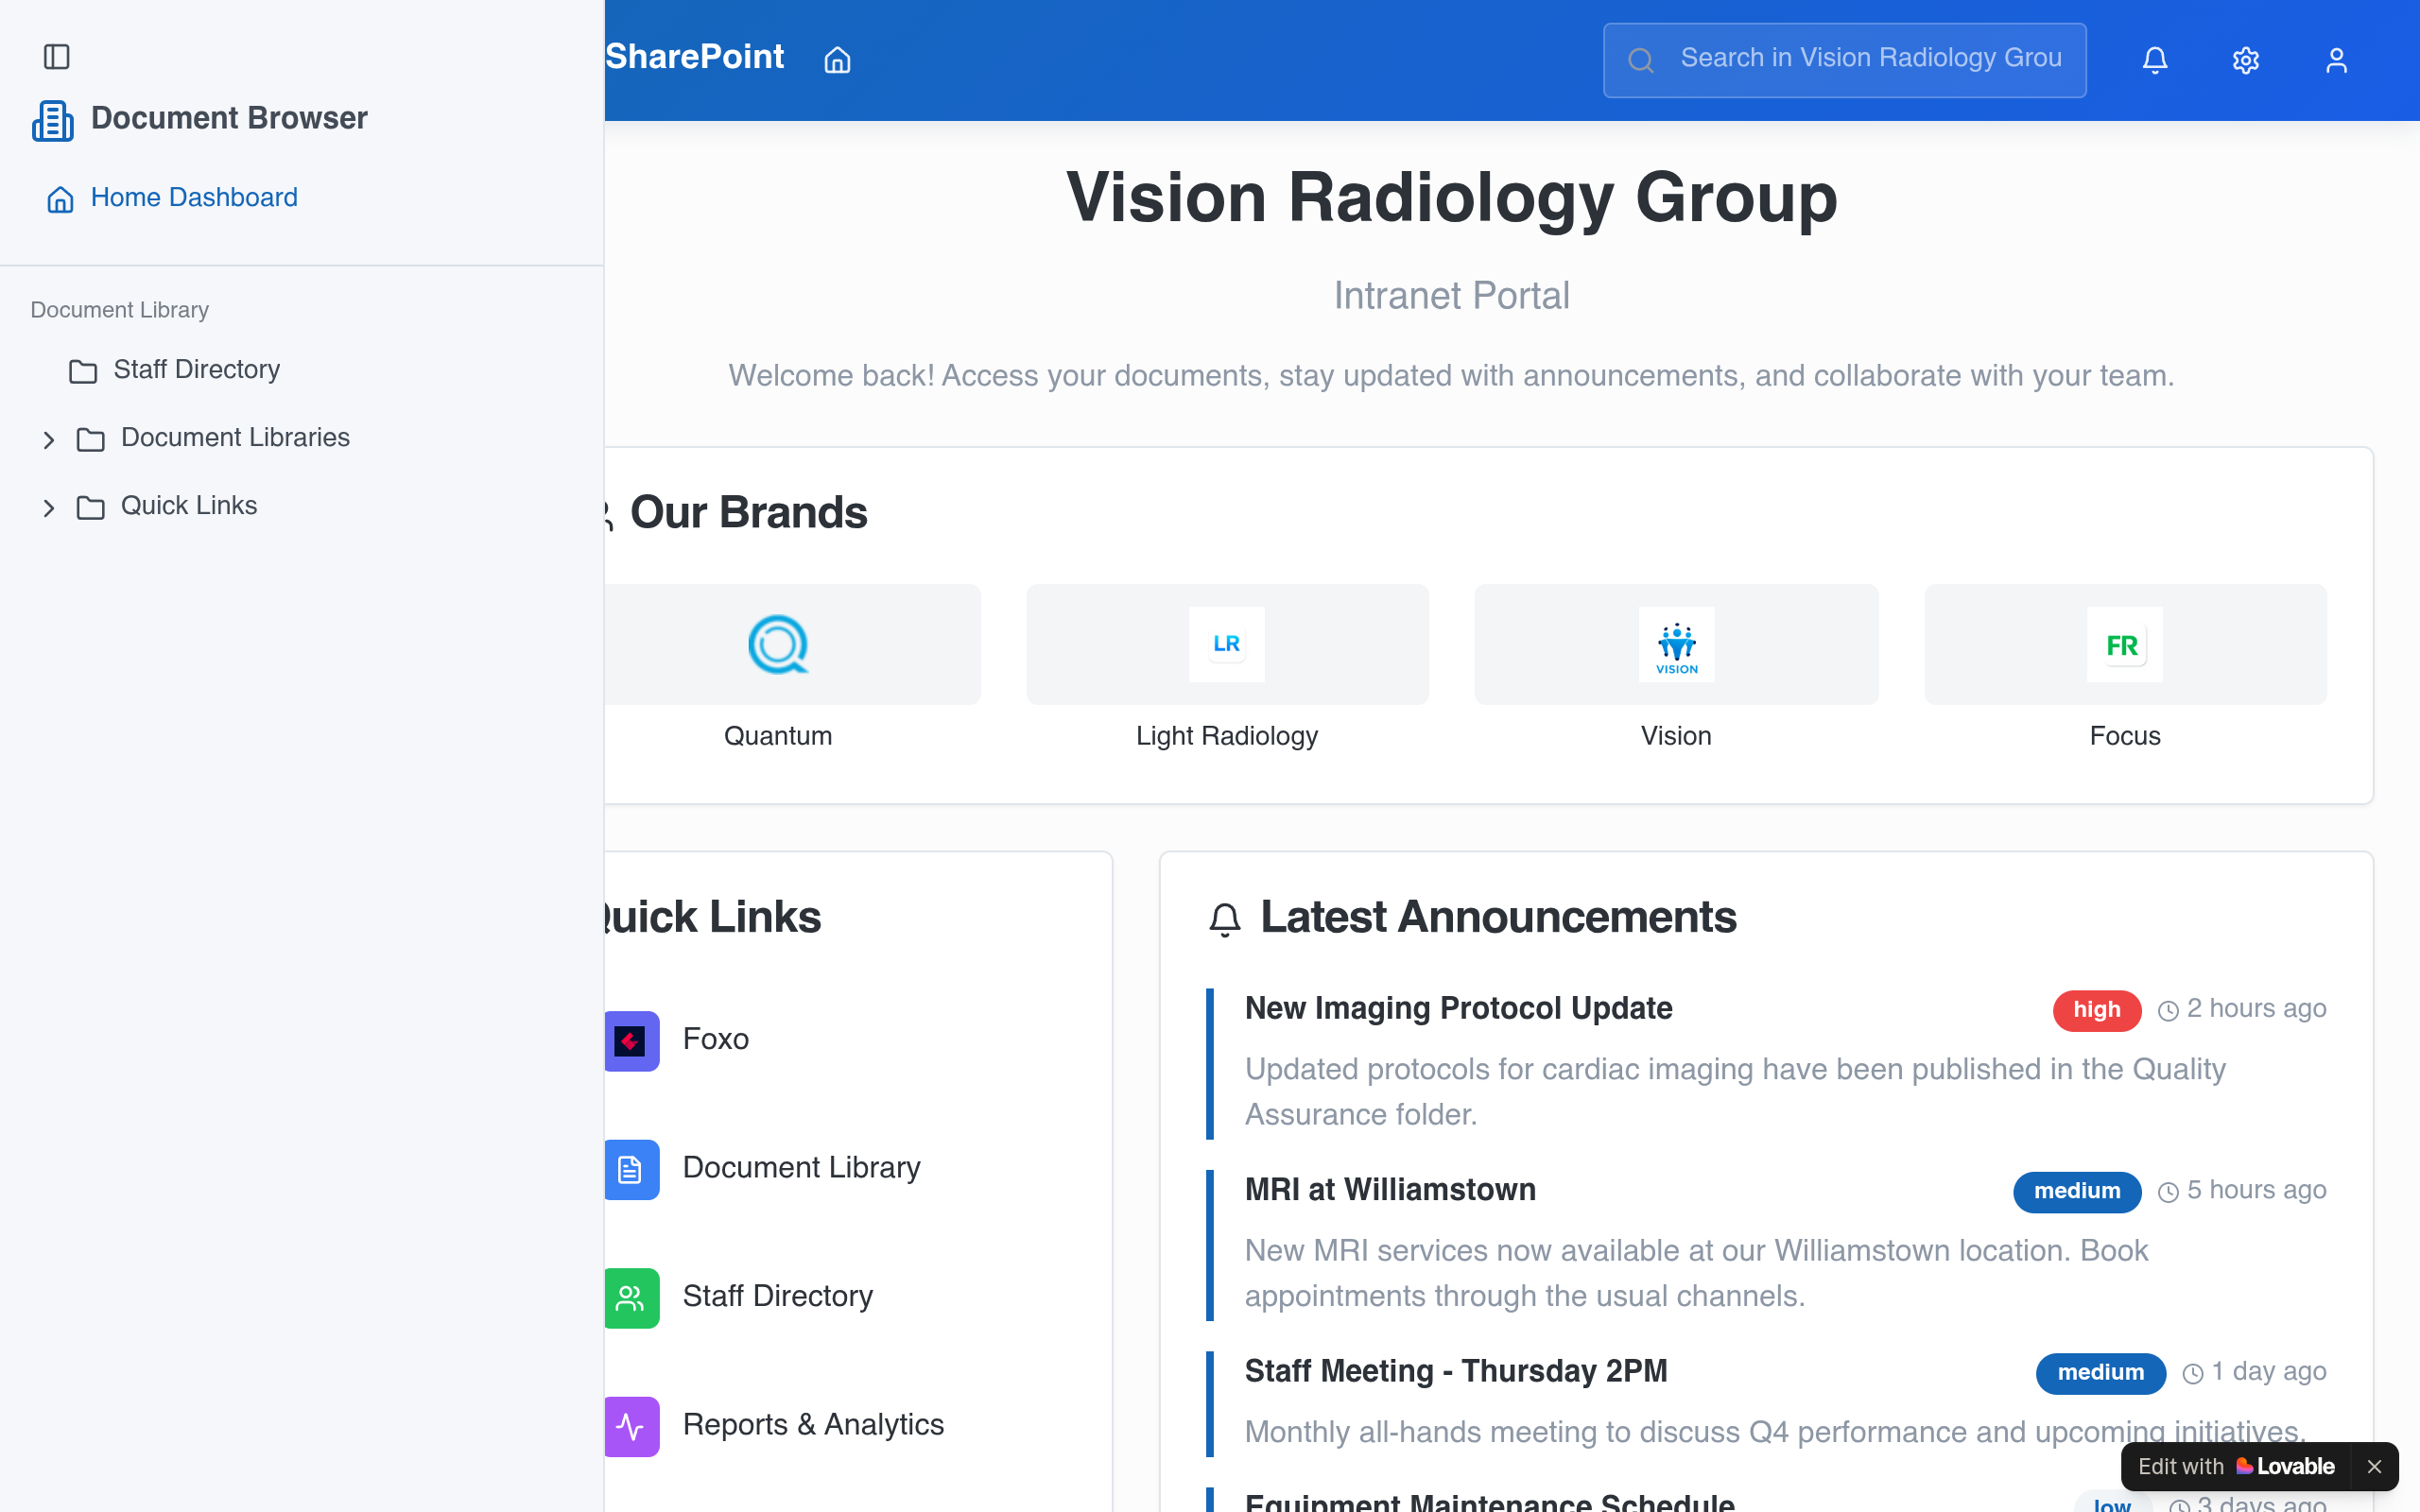Viewport: 2420px width, 1512px height.
Task: Expand the Quick Links chevron in sidebar
Action: tap(48, 508)
